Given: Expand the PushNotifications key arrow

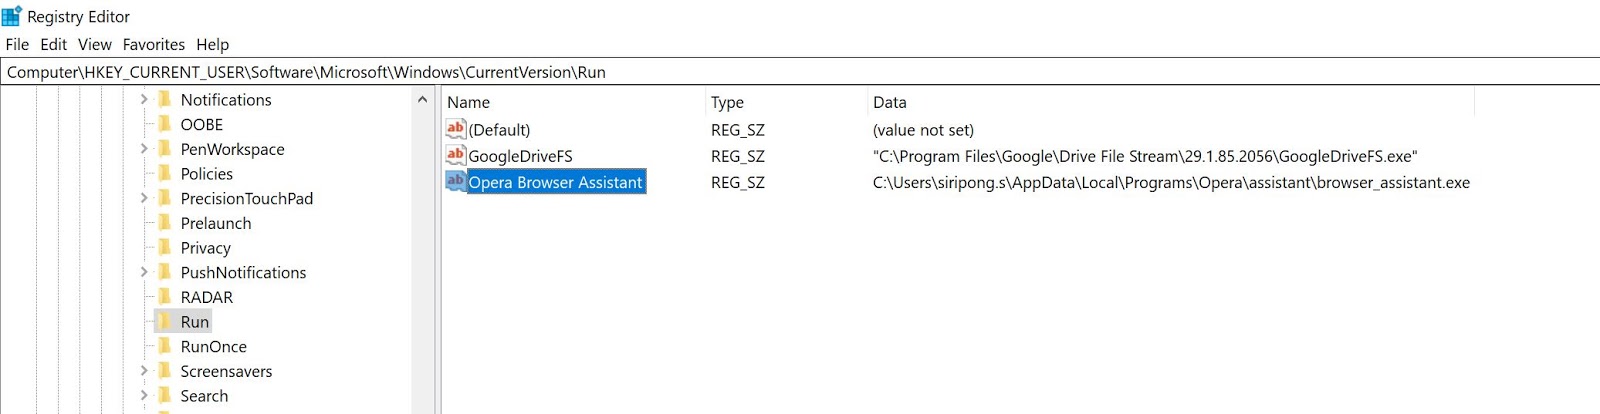Looking at the screenshot, I should 144,272.
